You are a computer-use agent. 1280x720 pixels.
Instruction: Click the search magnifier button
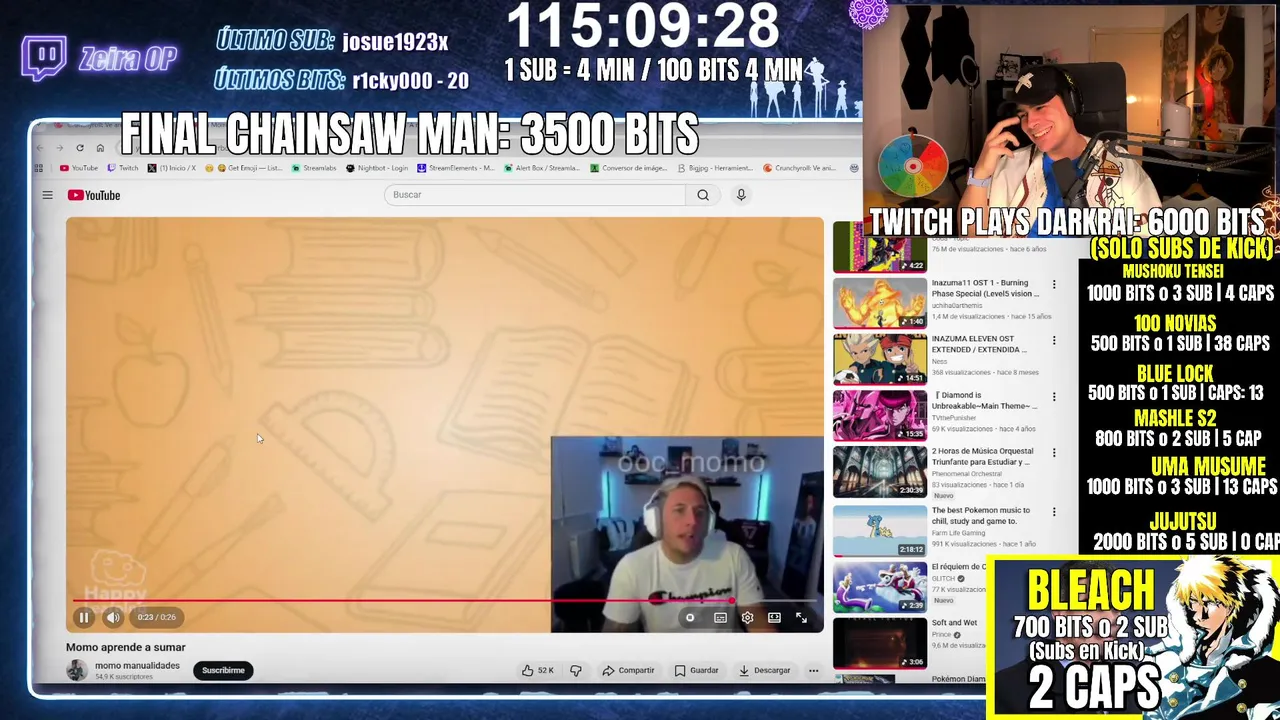pyautogui.click(x=703, y=195)
